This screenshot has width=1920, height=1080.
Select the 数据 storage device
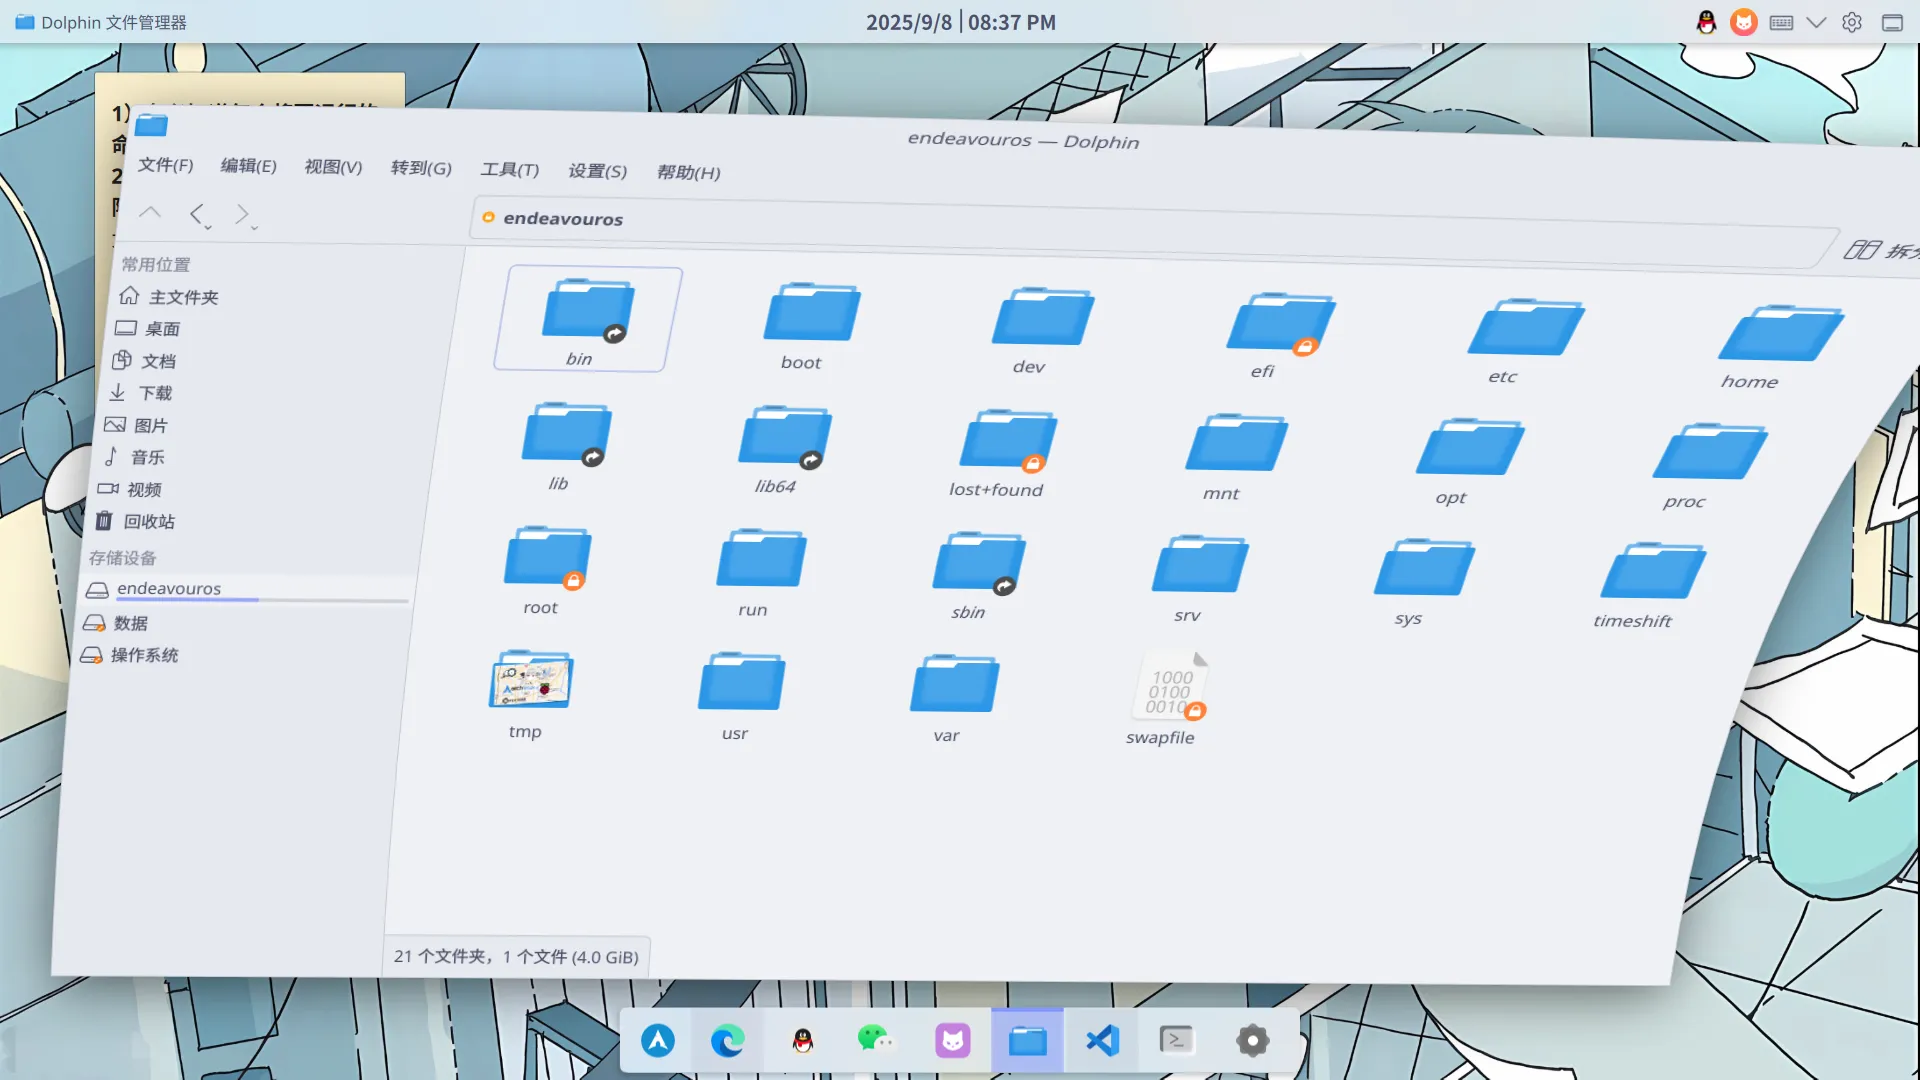pyautogui.click(x=129, y=623)
